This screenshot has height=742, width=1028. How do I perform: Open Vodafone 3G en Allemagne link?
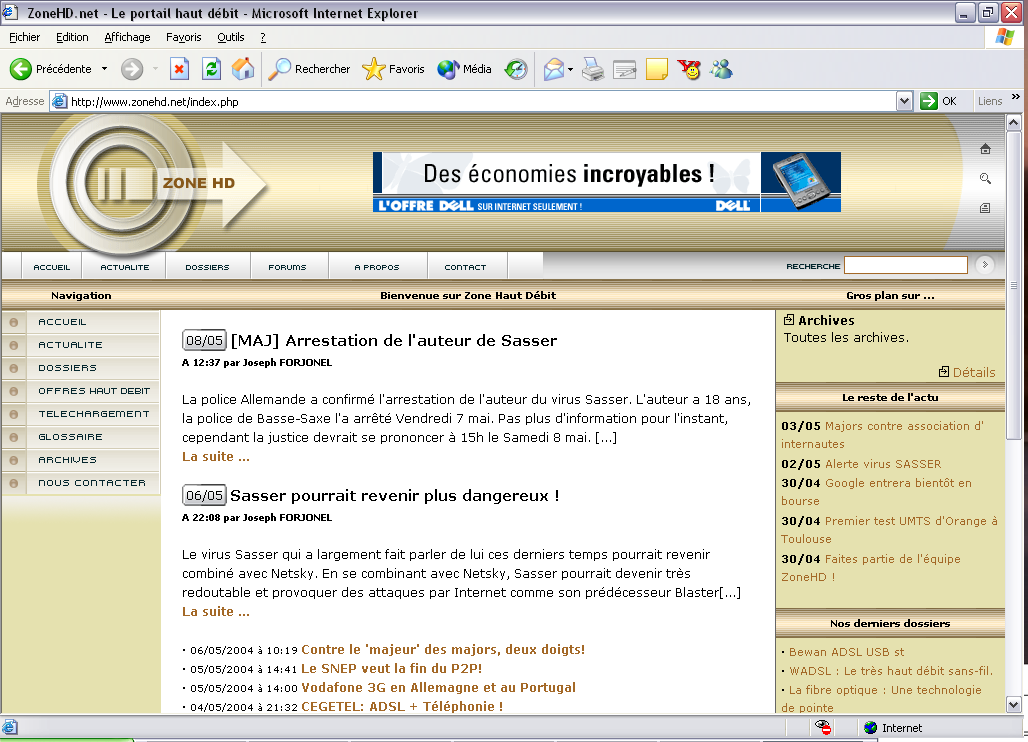click(438, 687)
